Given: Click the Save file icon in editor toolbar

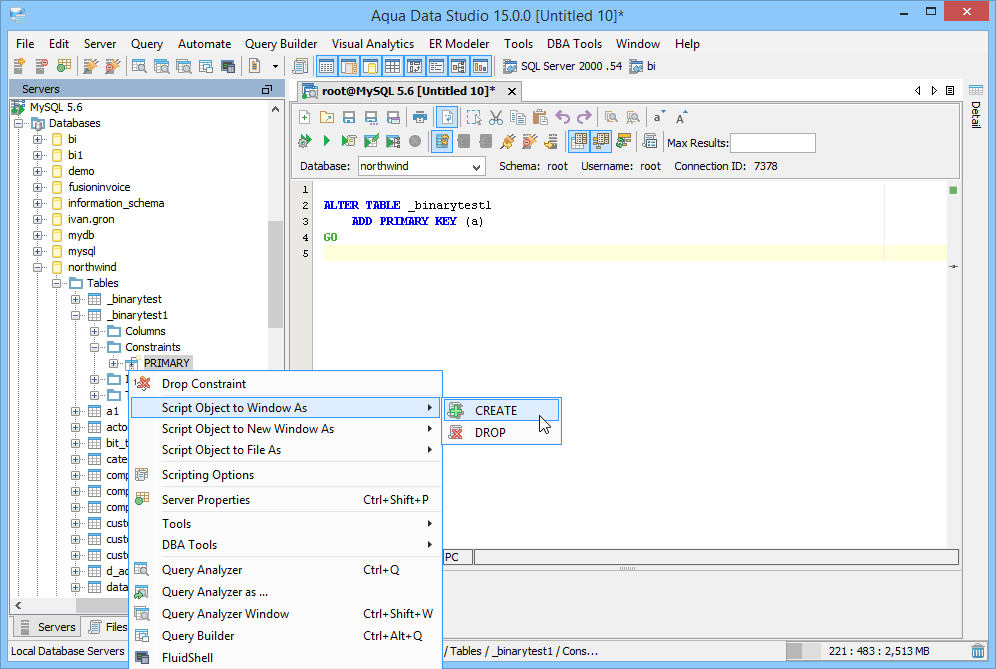Looking at the screenshot, I should click(x=349, y=118).
